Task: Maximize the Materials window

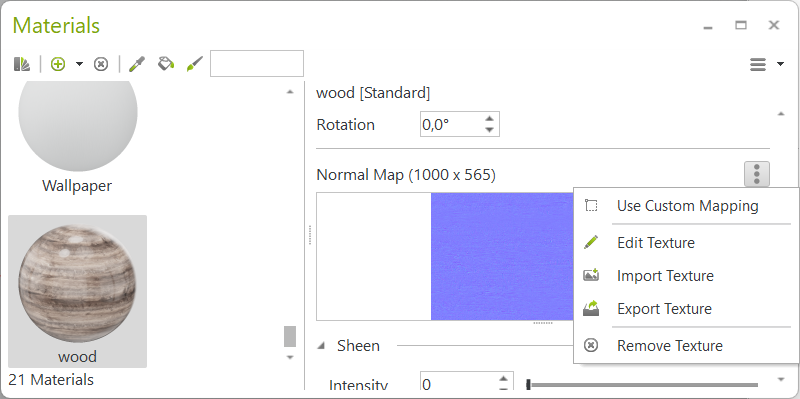Action: tap(741, 24)
